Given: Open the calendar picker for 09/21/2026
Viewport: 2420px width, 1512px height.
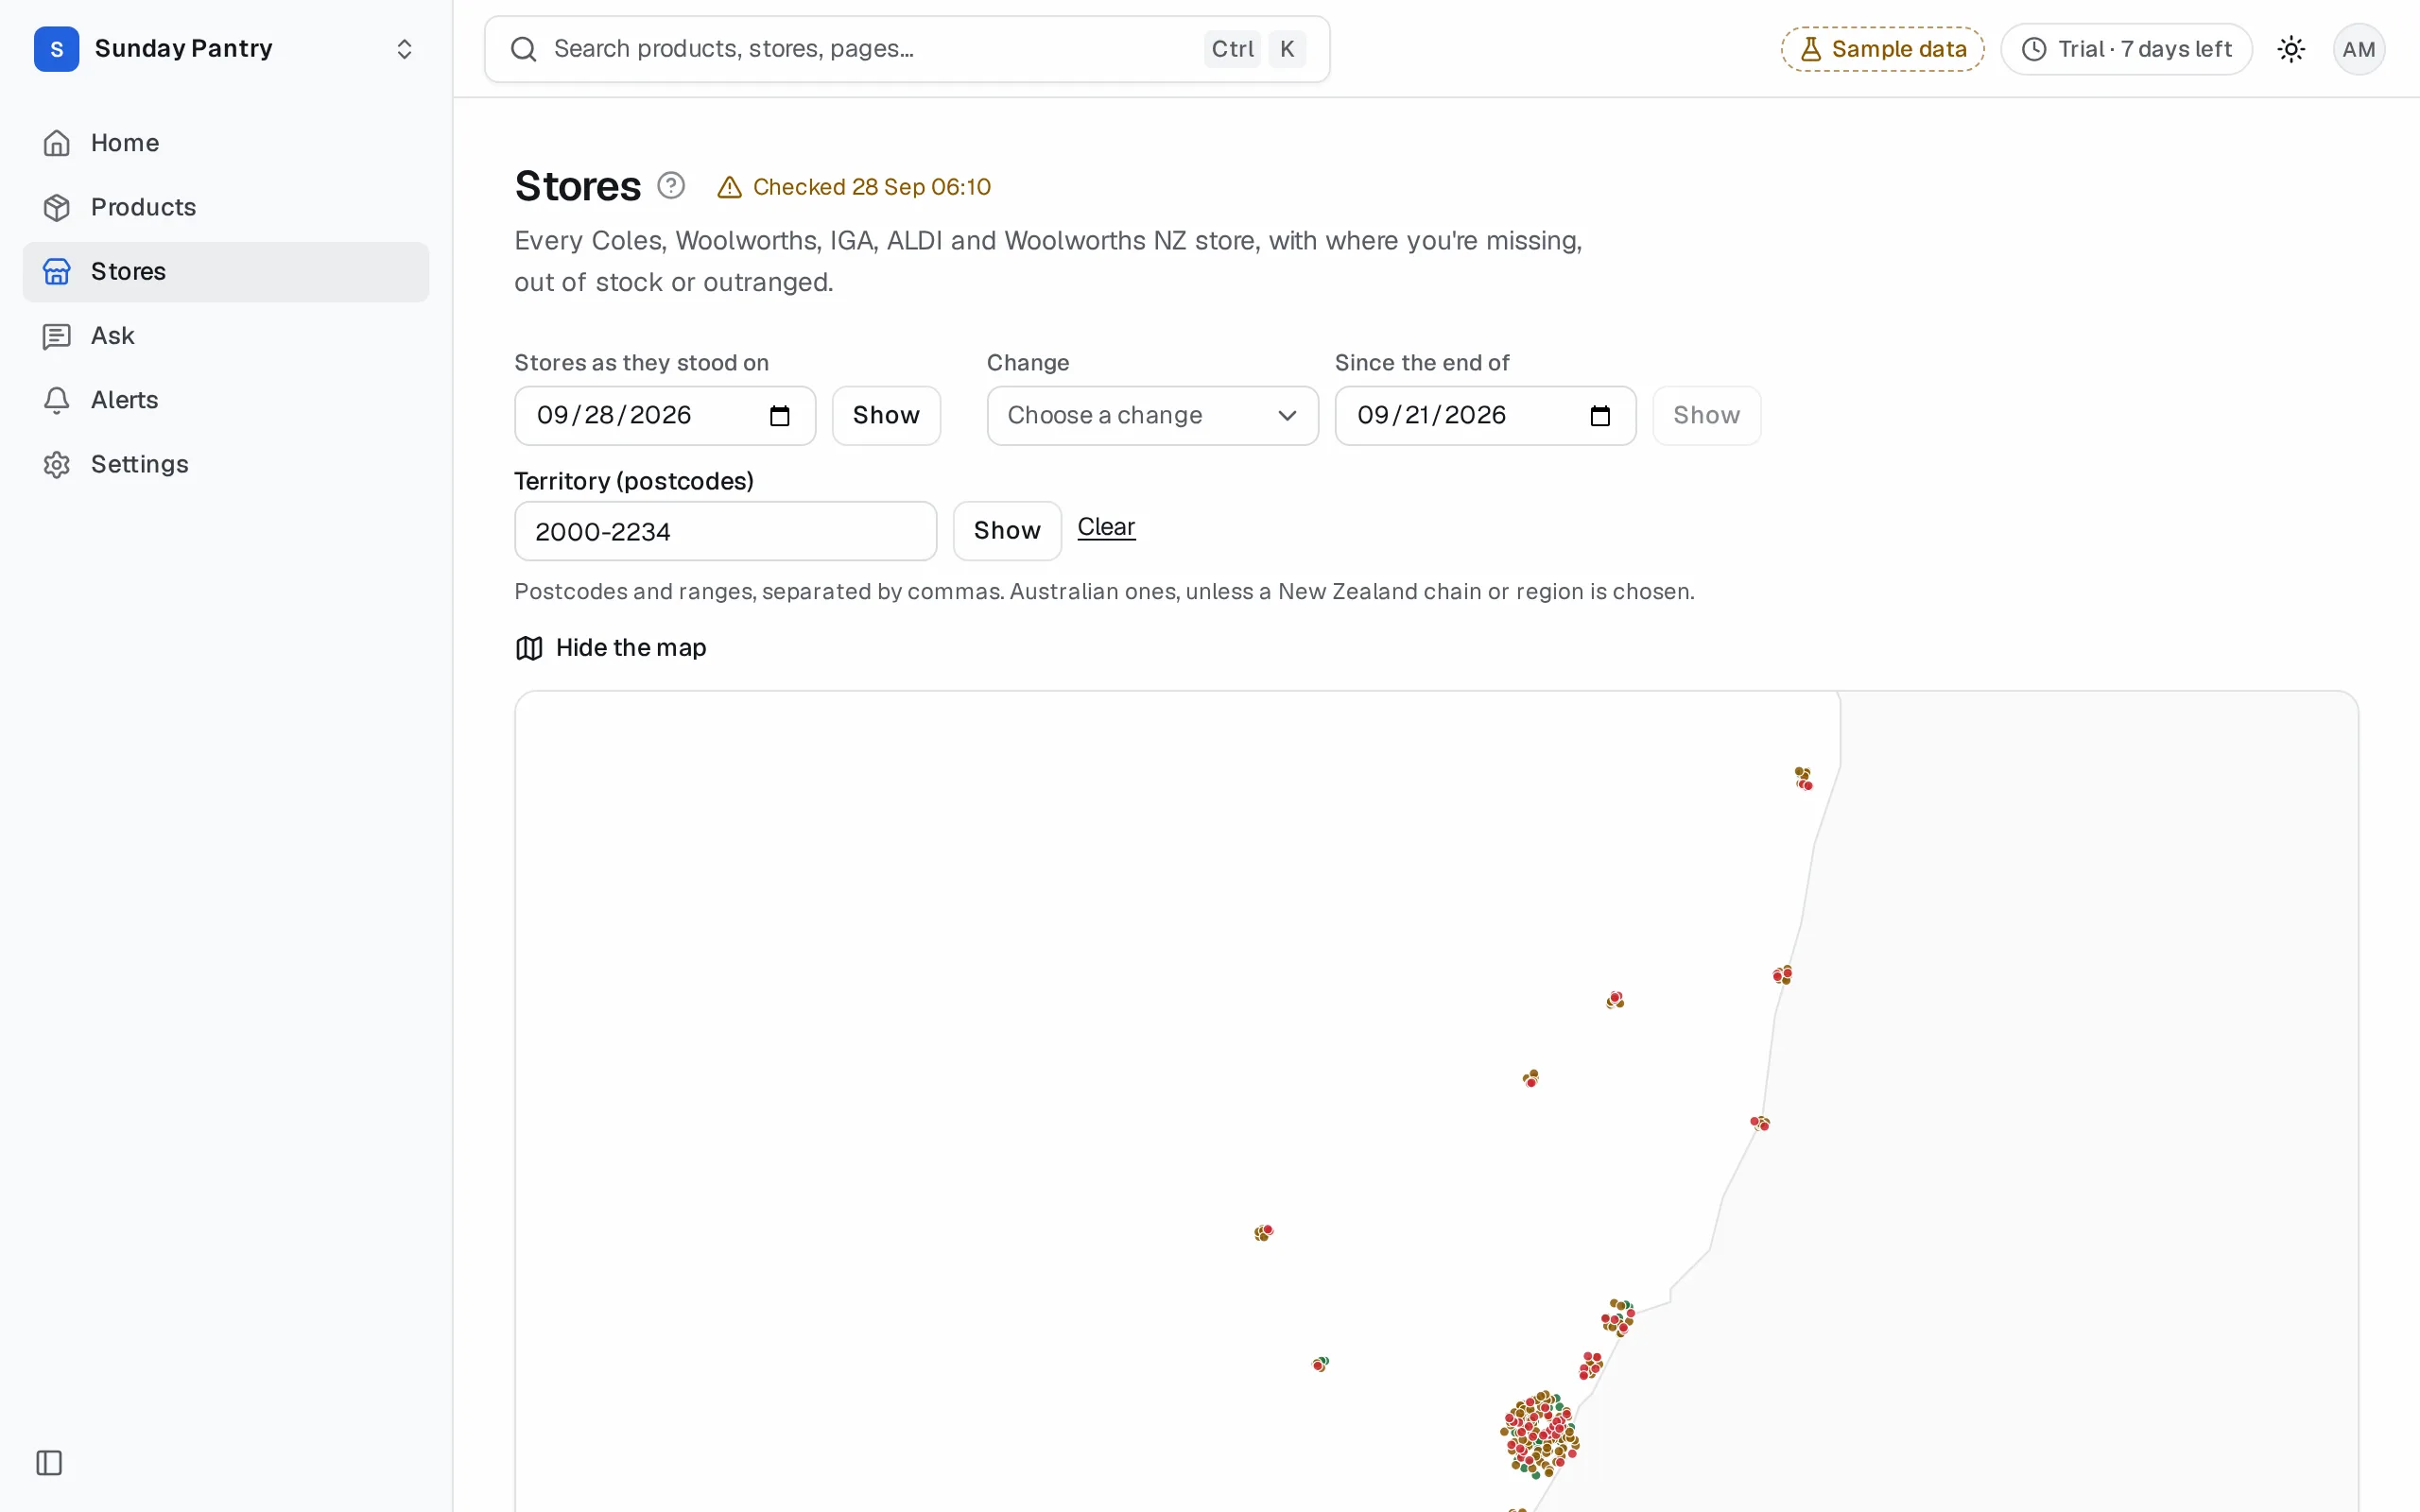Looking at the screenshot, I should click(1600, 416).
